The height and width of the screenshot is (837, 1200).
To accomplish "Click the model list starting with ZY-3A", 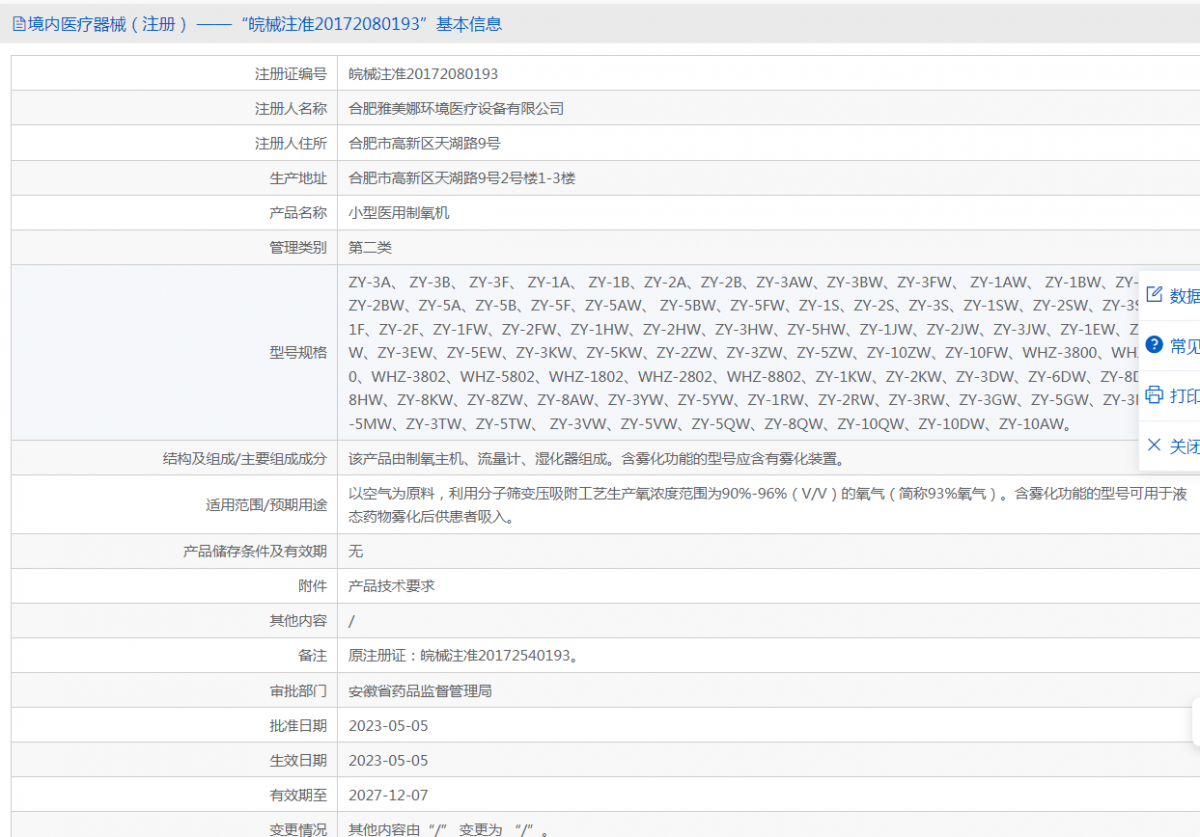I will (744, 352).
